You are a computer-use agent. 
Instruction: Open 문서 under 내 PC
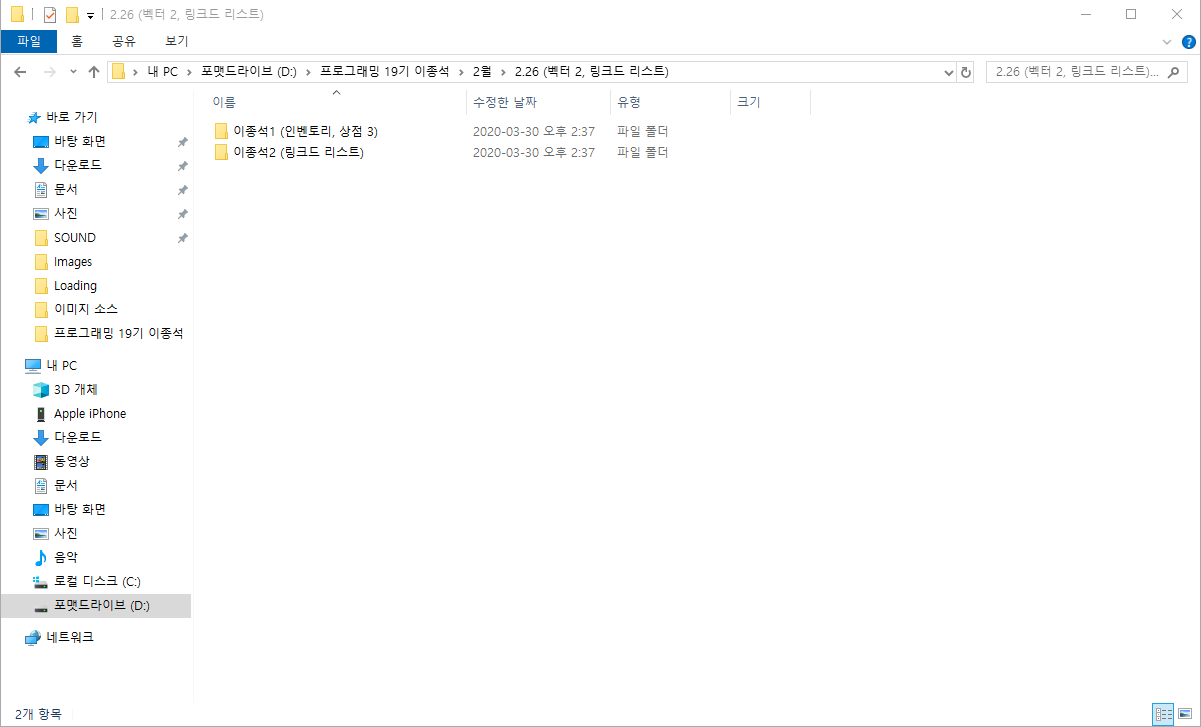pos(65,485)
